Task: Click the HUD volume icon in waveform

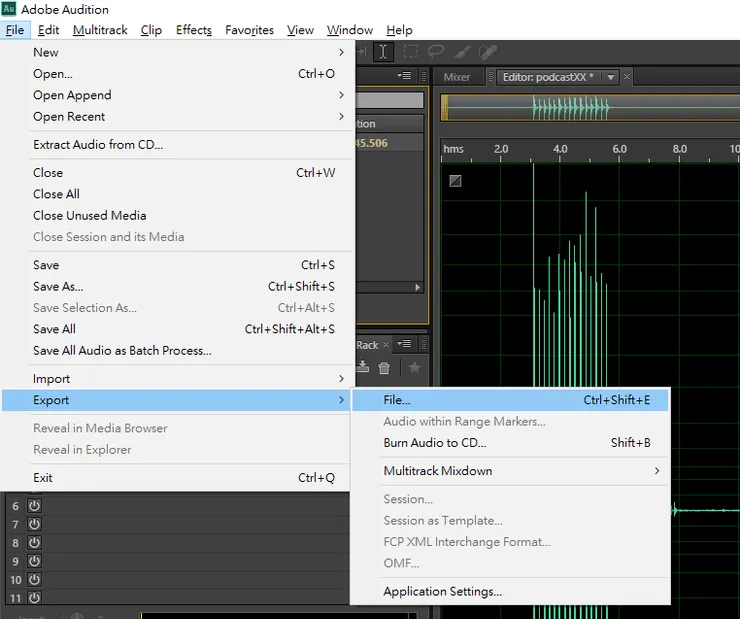Action: [x=456, y=181]
